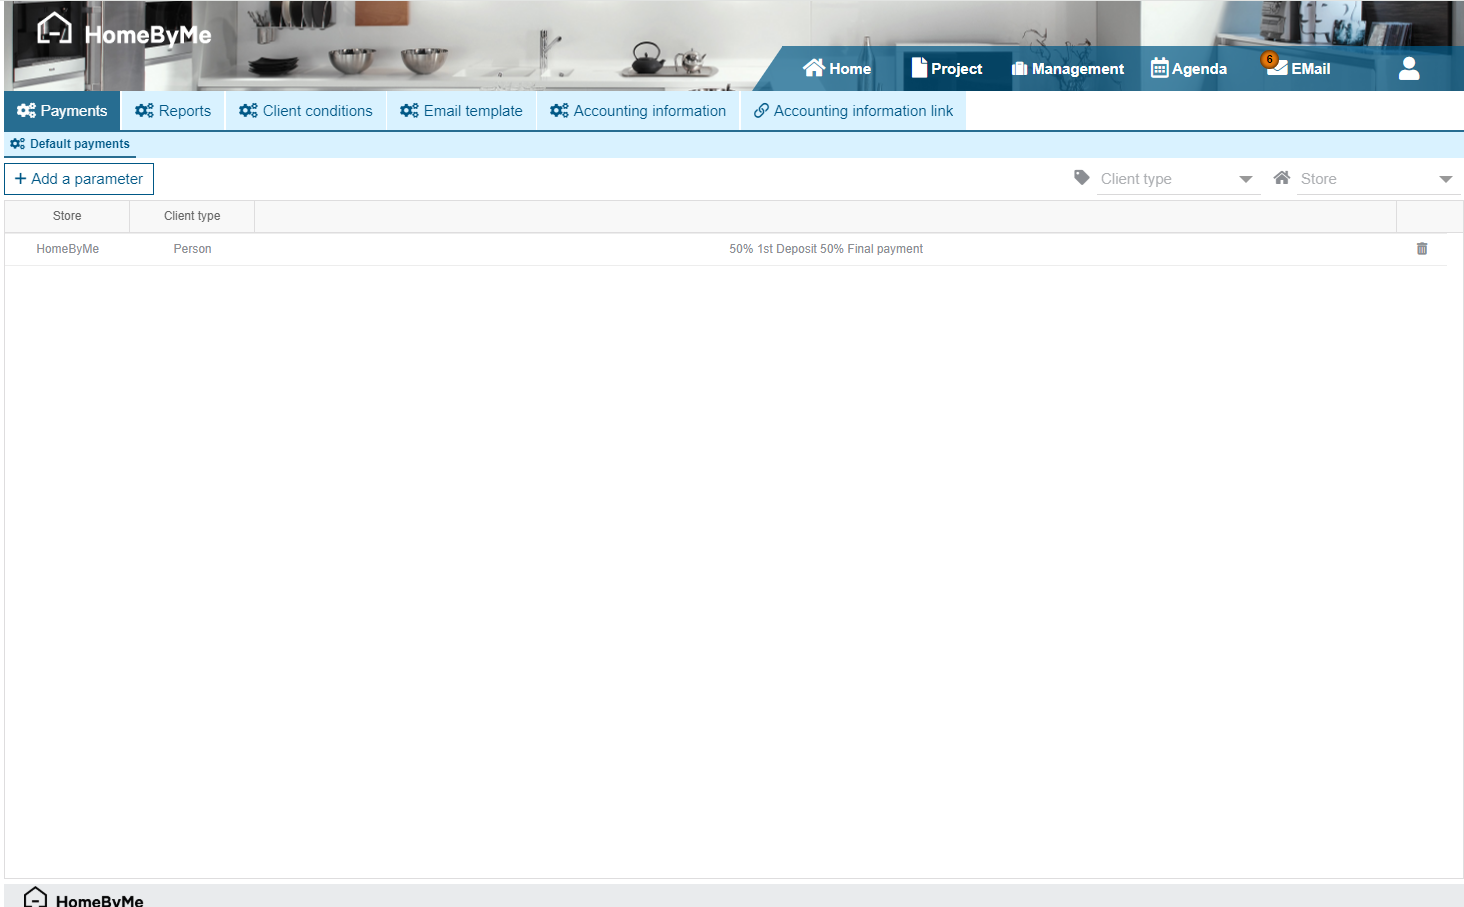The width and height of the screenshot is (1464, 907).
Task: Open the Client conditions tab
Action: tap(306, 111)
